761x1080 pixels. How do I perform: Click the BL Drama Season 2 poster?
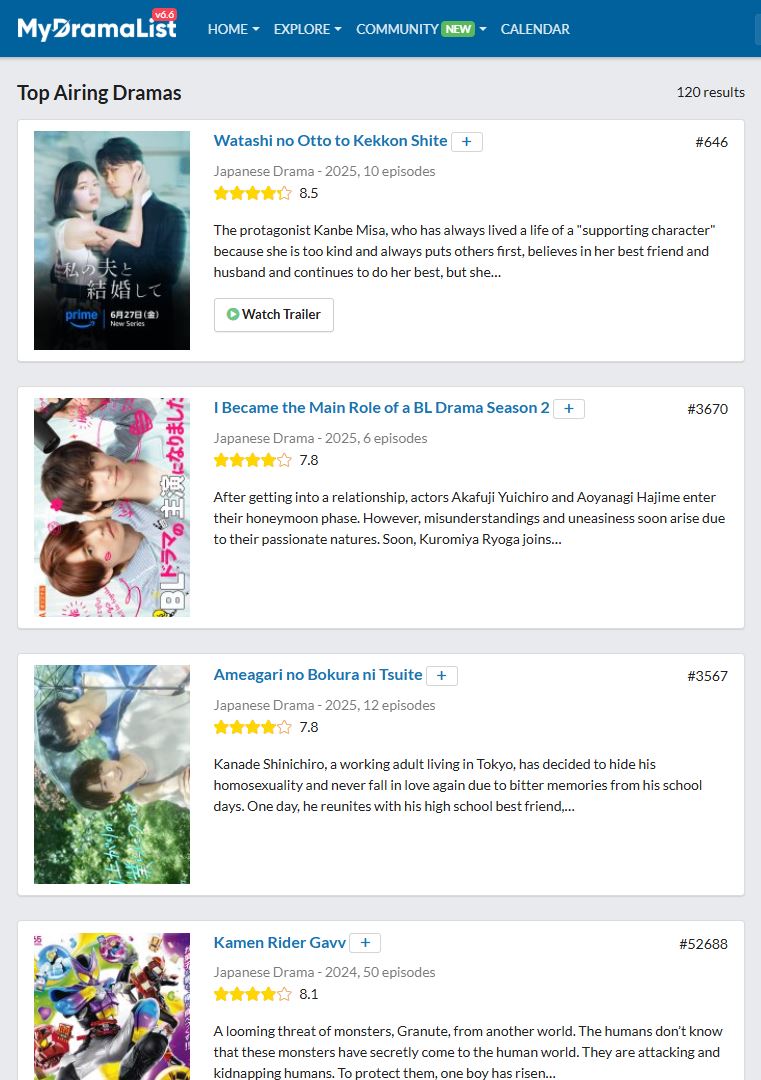(x=112, y=508)
